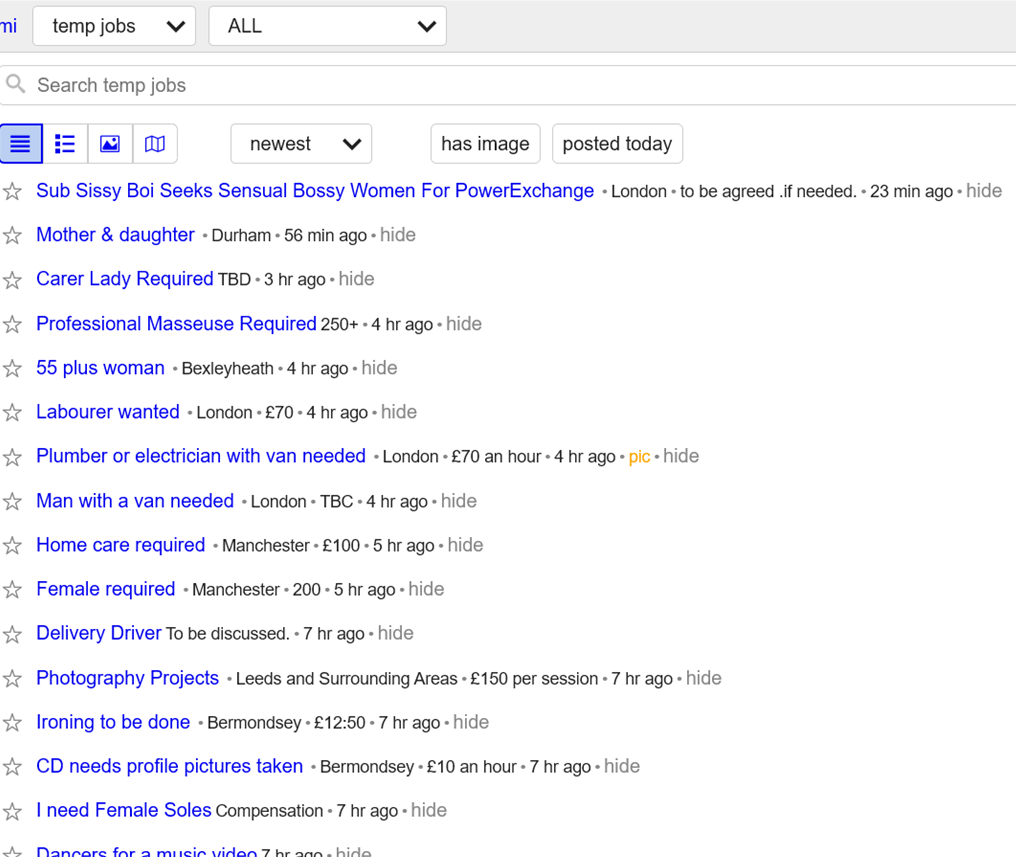The height and width of the screenshot is (857, 1016).
Task: Open the 'Photography Projects' posting
Action: (x=128, y=678)
